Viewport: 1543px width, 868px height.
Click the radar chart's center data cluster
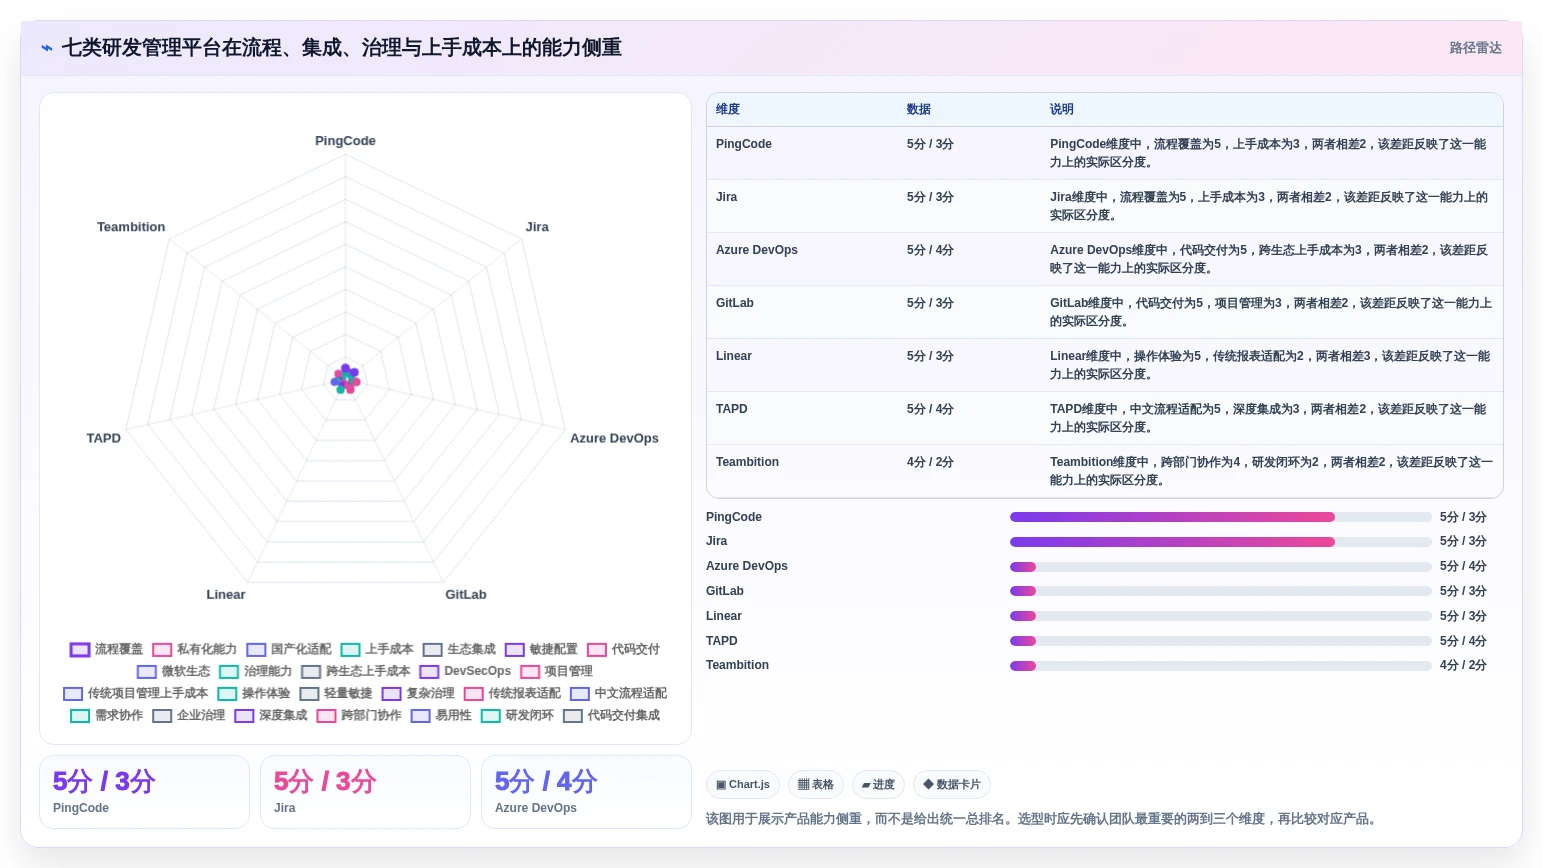345,379
